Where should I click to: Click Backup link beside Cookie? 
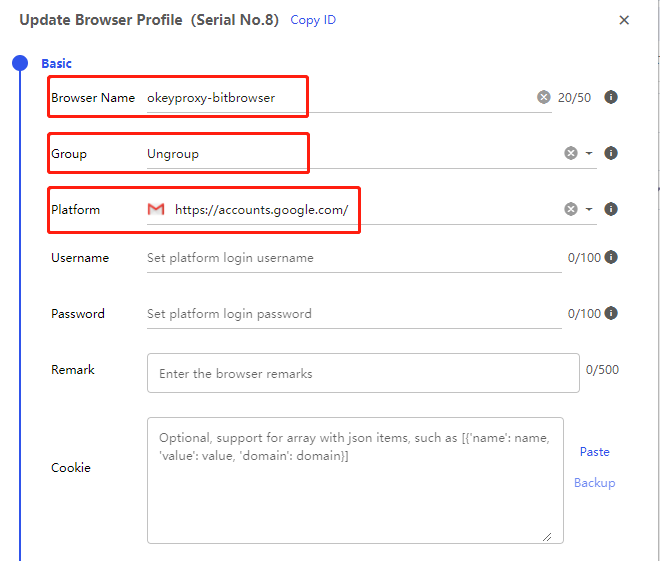click(594, 483)
